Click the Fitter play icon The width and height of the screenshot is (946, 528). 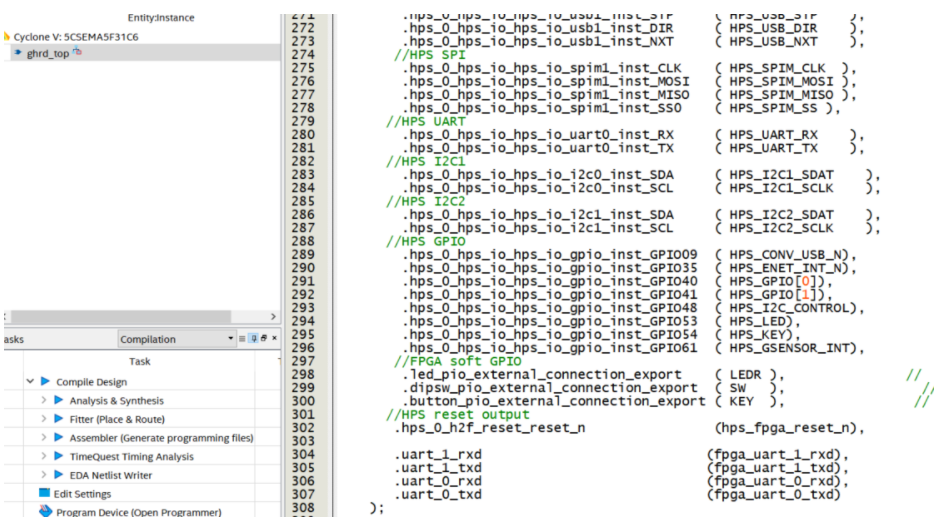pyautogui.click(x=59, y=419)
